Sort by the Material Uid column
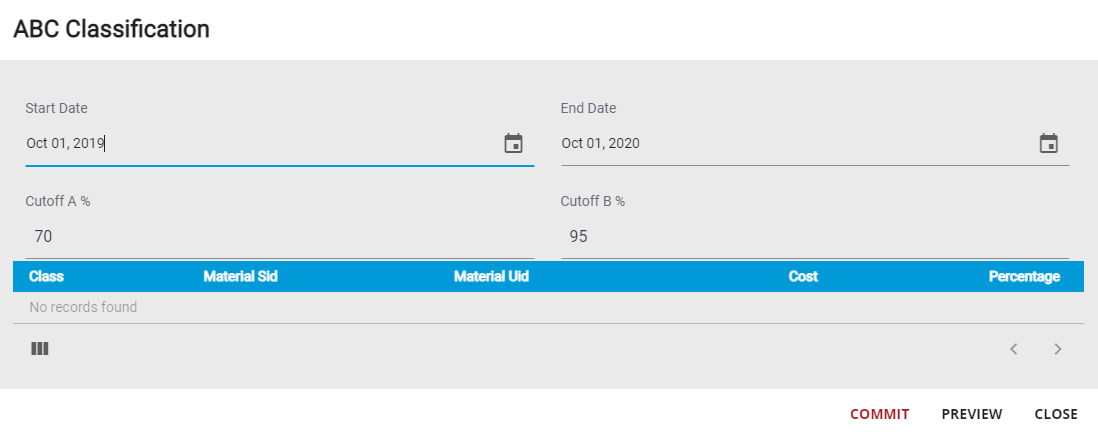The height and width of the screenshot is (435, 1098). point(491,277)
